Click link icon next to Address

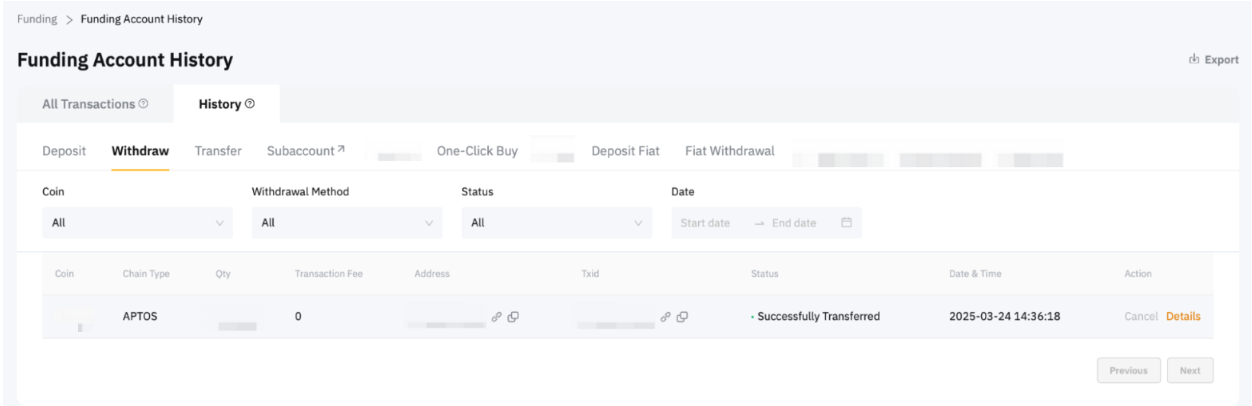point(496,317)
